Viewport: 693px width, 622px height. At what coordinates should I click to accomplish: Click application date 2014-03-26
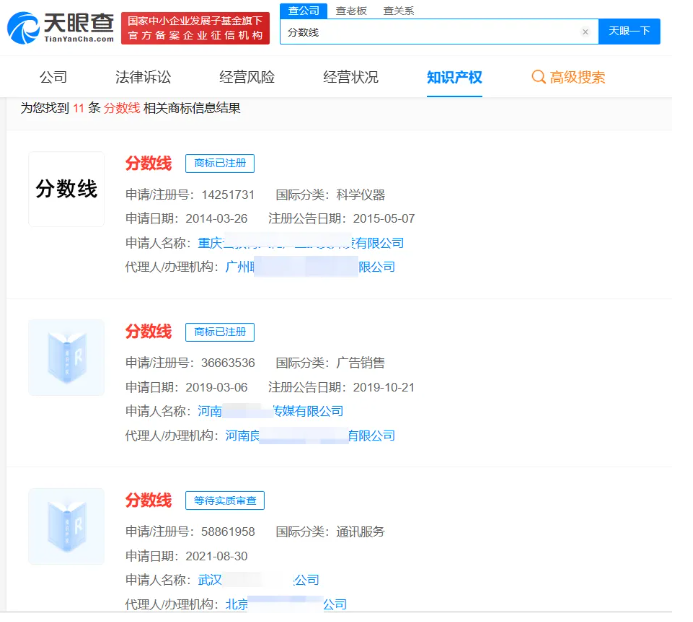pyautogui.click(x=217, y=218)
